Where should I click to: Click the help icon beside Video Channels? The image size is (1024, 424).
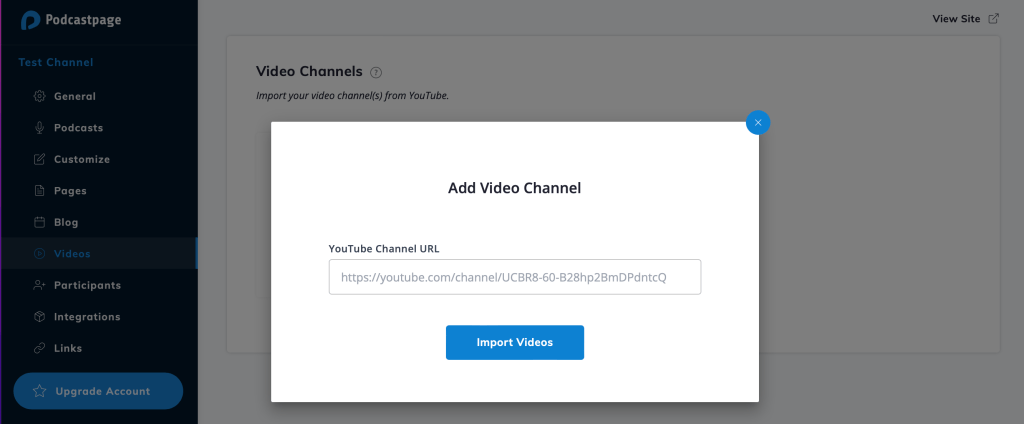(376, 72)
